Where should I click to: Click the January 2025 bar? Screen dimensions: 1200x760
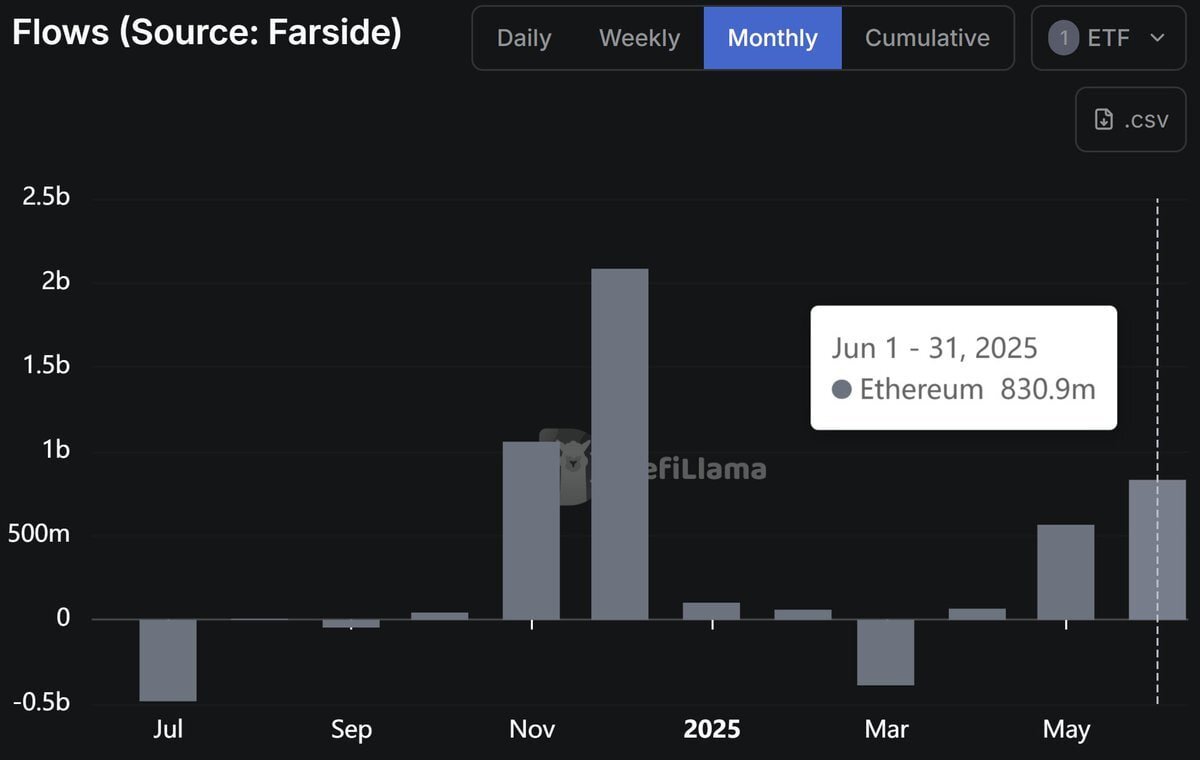(711, 611)
